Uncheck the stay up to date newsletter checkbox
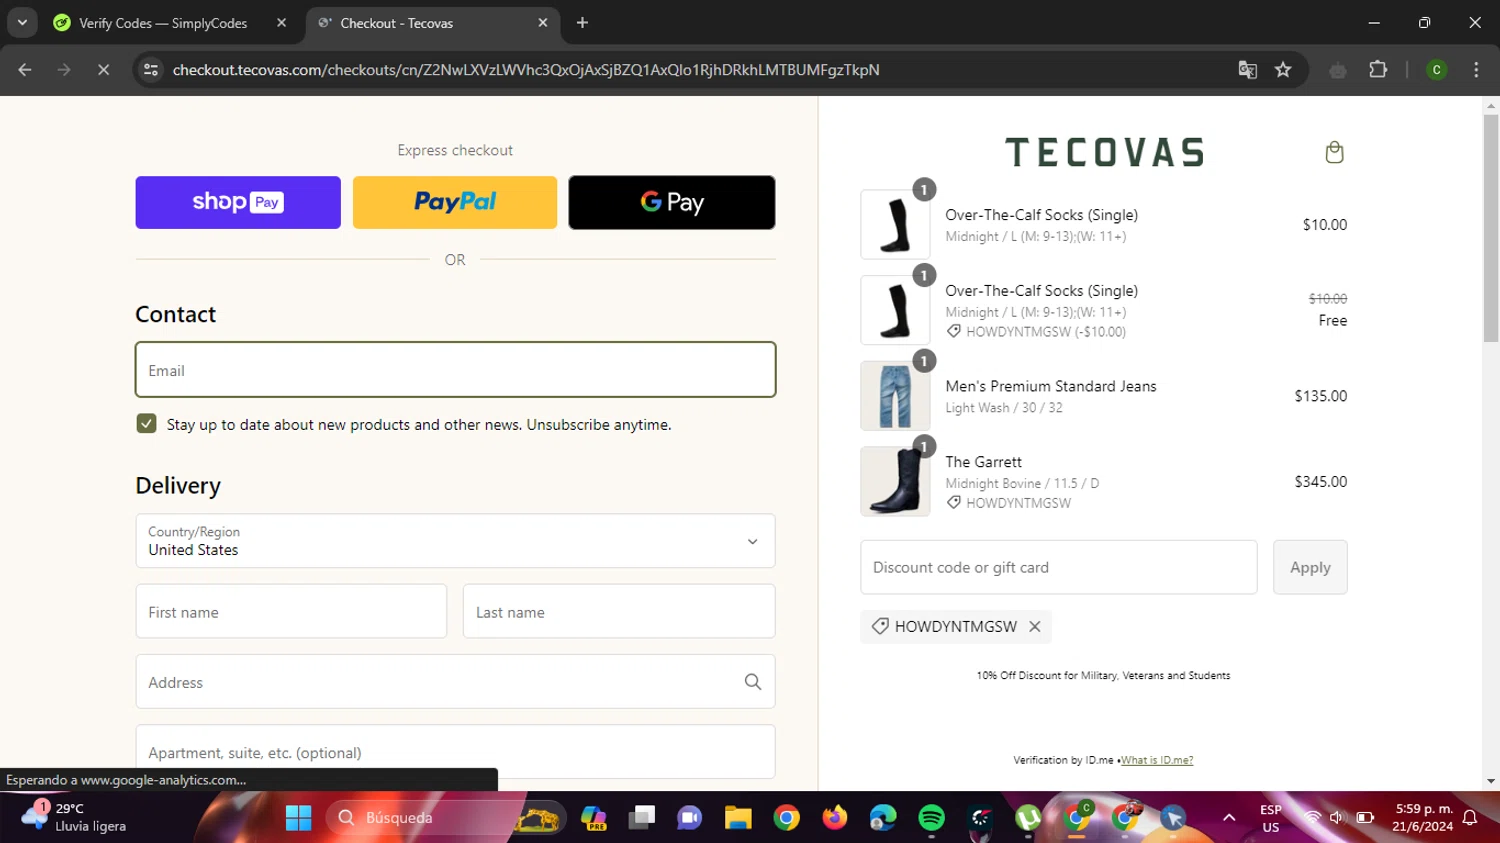 pos(147,424)
